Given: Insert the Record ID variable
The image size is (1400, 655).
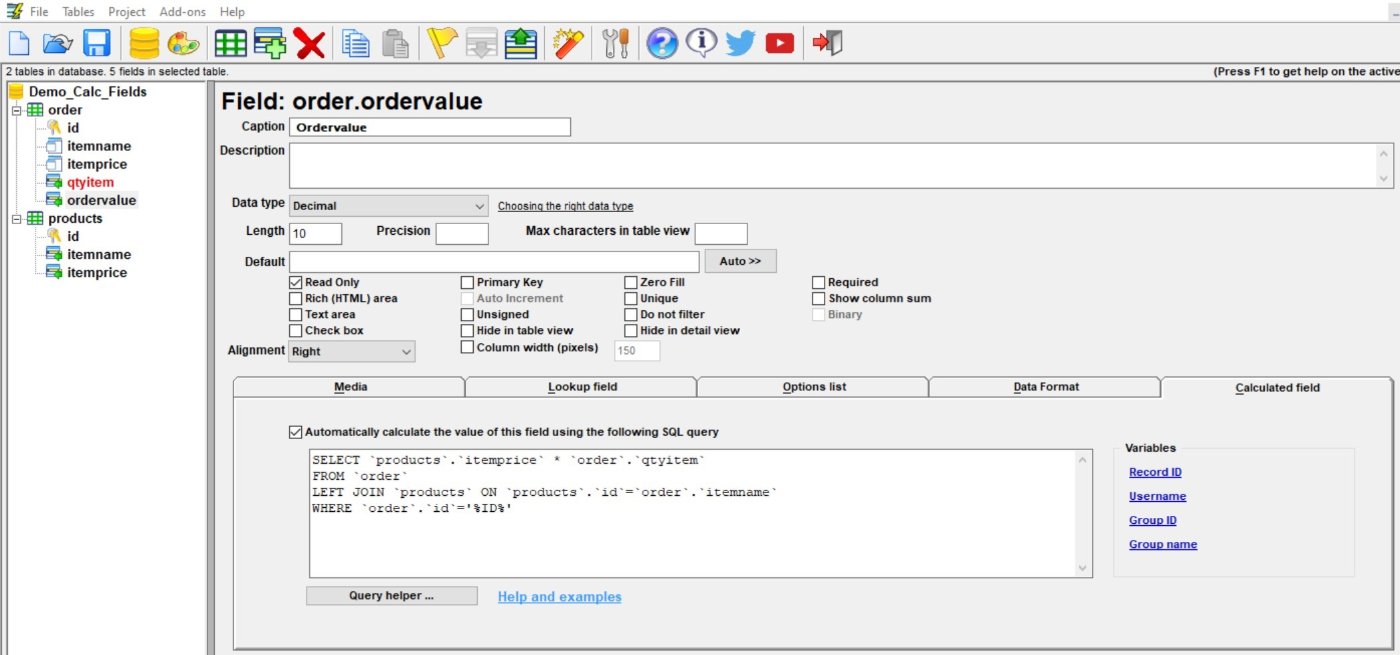Looking at the screenshot, I should (x=1155, y=473).
